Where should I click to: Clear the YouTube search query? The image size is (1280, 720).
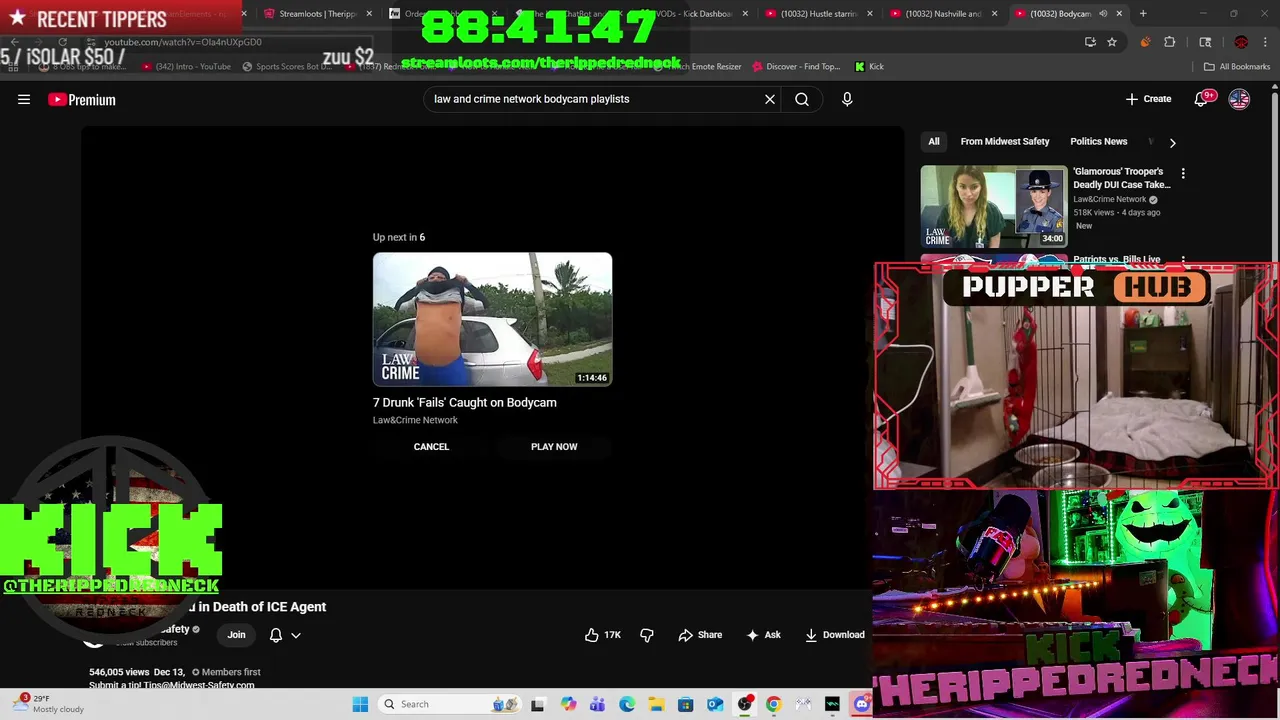tap(770, 99)
